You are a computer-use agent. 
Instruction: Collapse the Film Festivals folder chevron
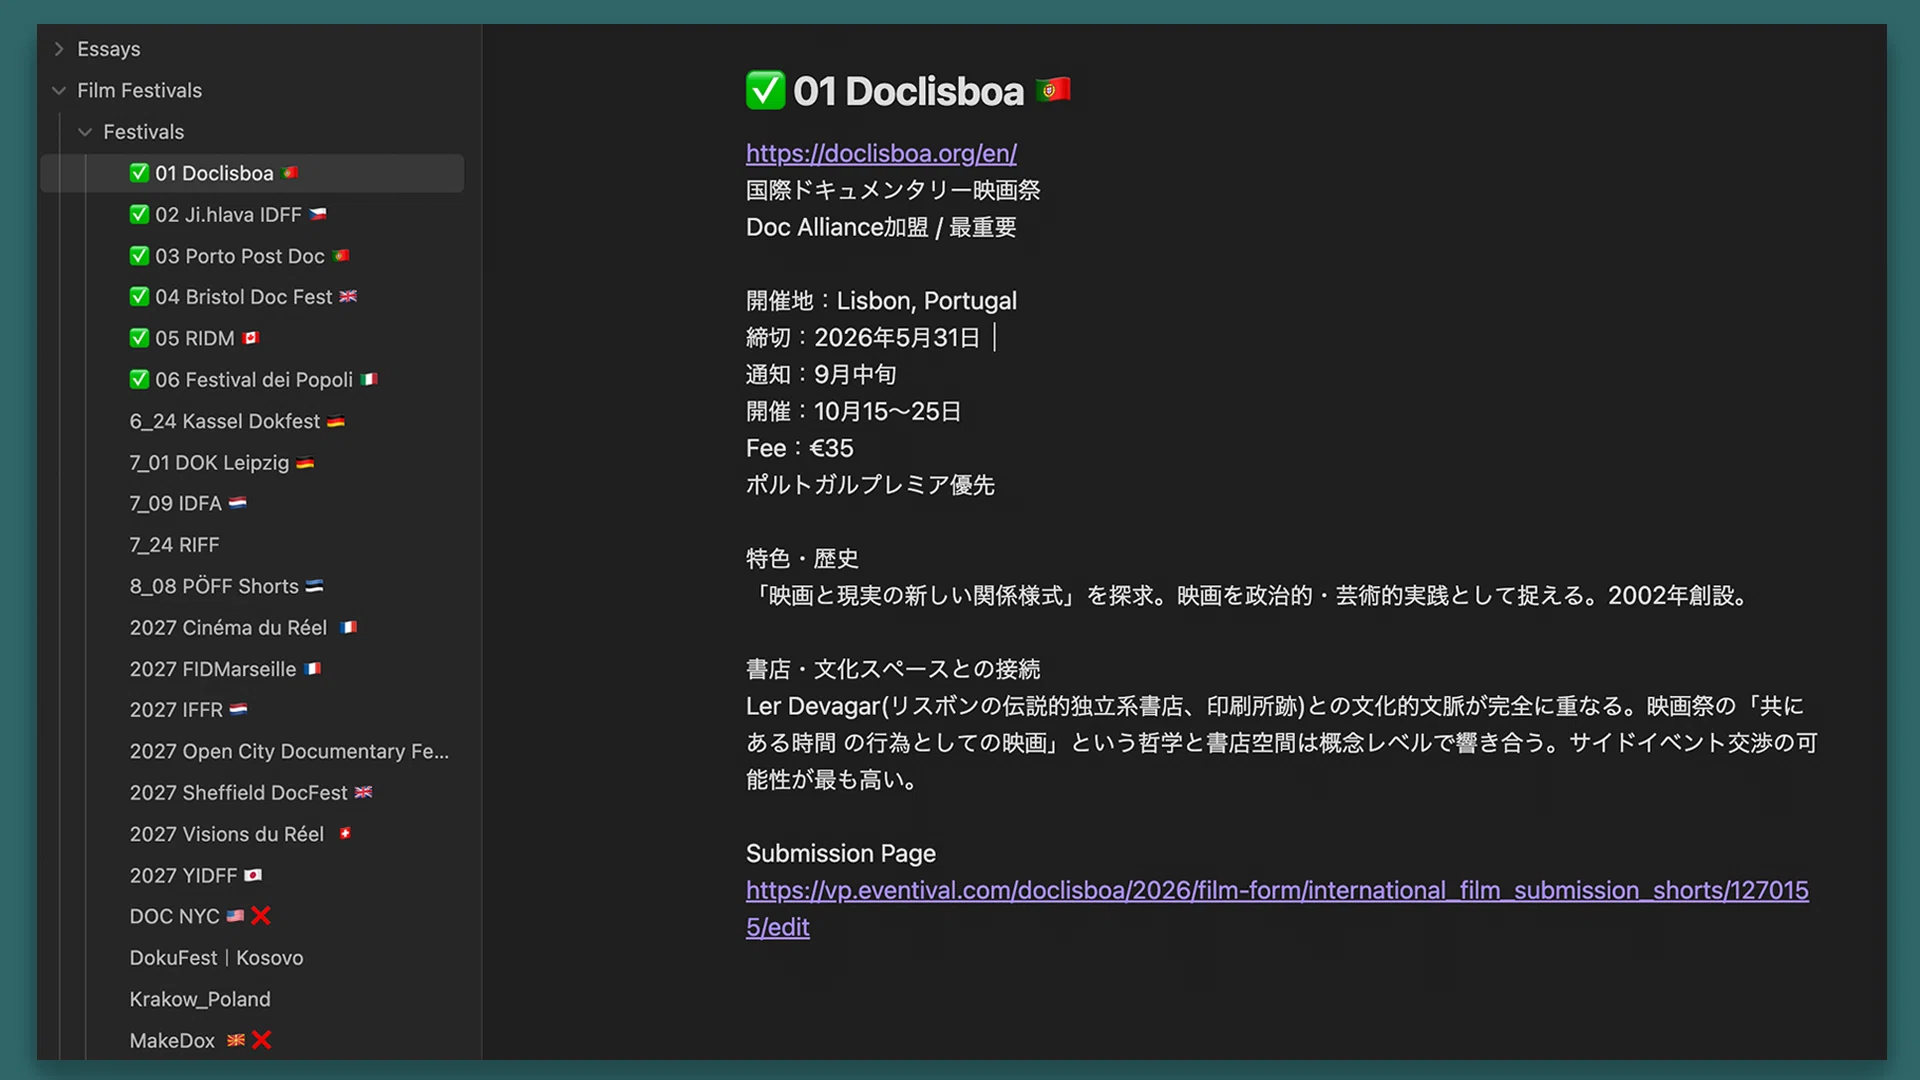(x=59, y=90)
